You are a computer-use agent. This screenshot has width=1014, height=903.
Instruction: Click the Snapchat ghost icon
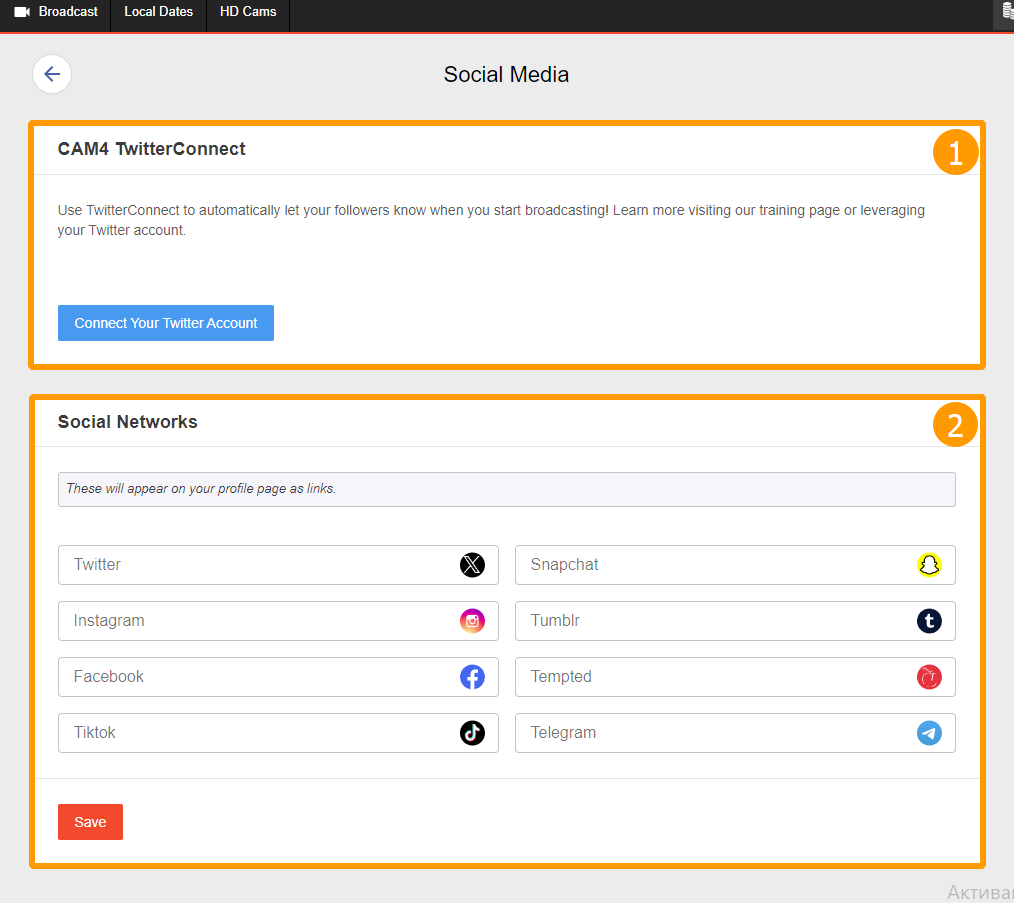point(929,565)
